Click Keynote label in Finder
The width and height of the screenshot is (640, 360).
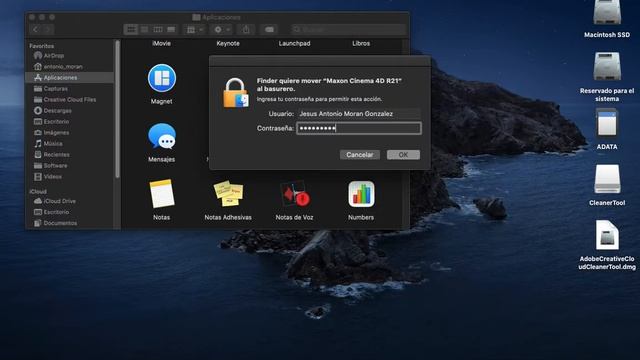click(228, 43)
